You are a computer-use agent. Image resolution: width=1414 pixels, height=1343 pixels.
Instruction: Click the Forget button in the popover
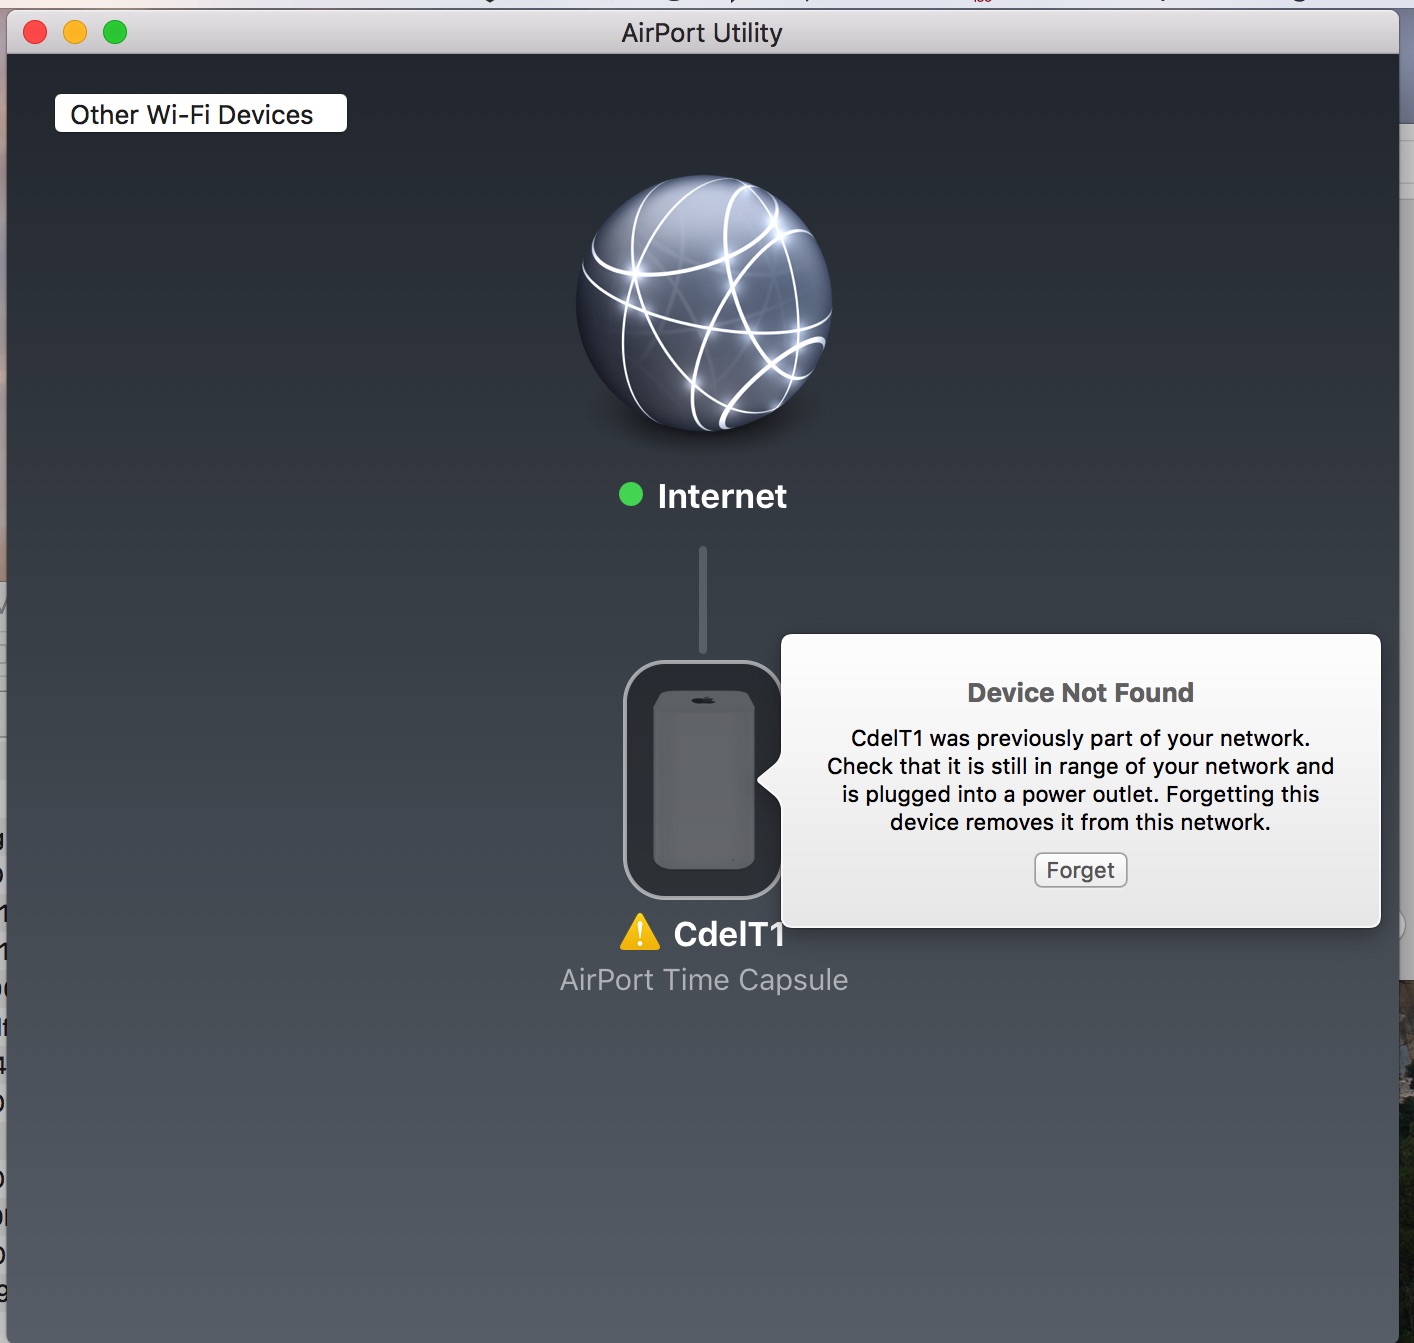tap(1080, 870)
